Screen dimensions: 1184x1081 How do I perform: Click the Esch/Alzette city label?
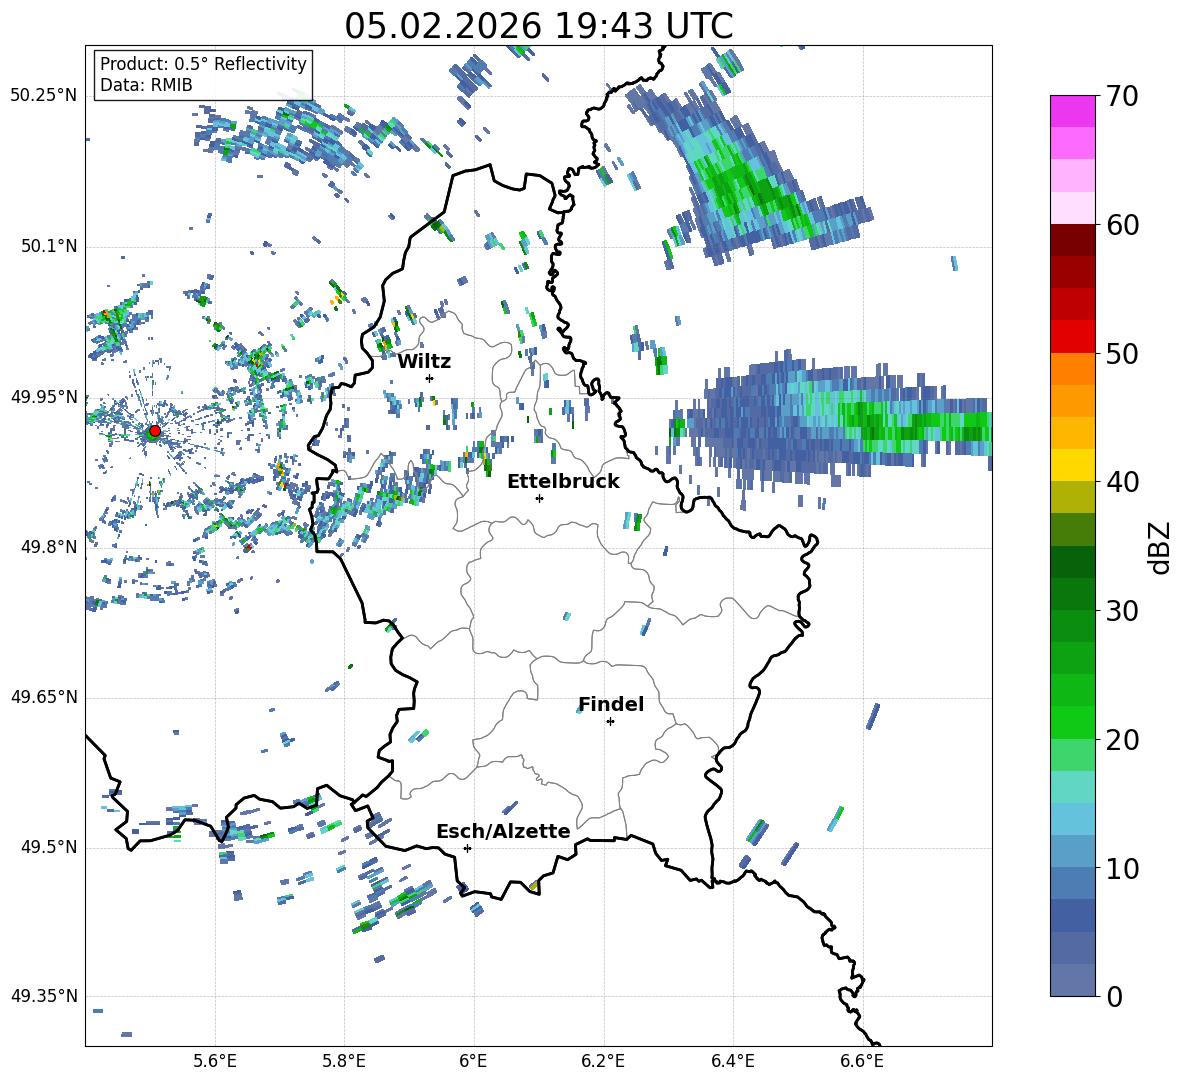coord(503,831)
